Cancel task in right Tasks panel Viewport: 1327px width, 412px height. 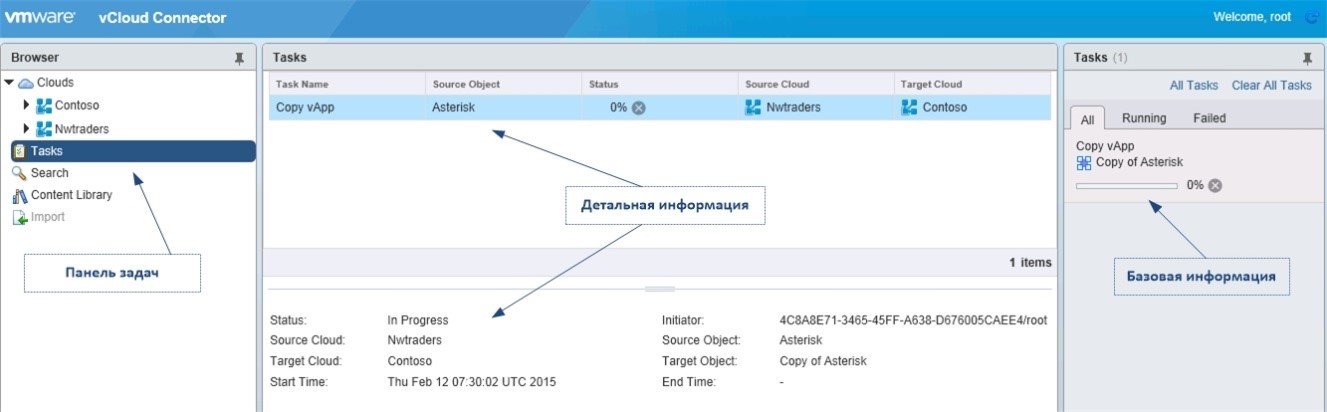tap(1215, 185)
